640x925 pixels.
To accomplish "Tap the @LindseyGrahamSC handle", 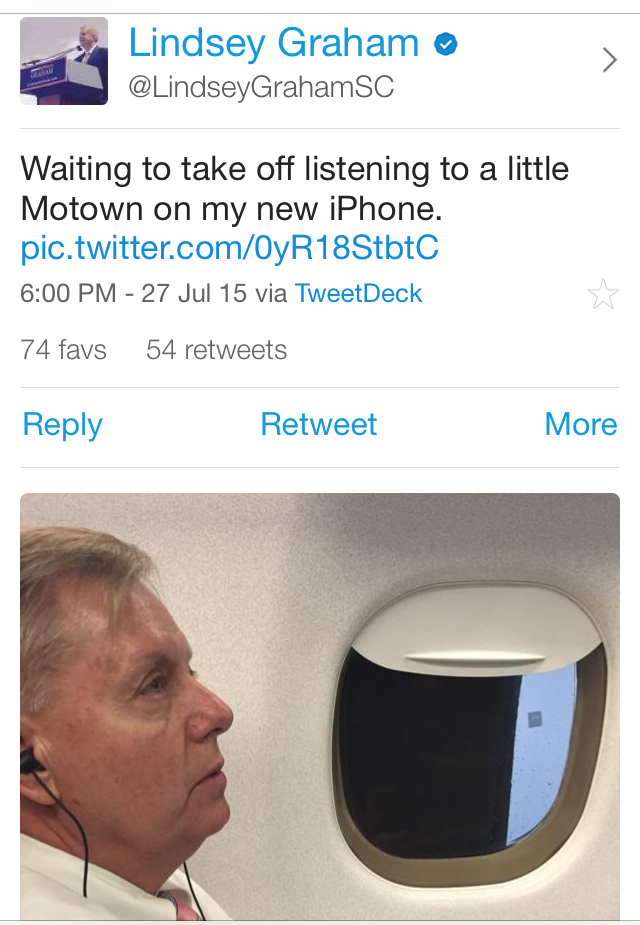I will [x=261, y=88].
